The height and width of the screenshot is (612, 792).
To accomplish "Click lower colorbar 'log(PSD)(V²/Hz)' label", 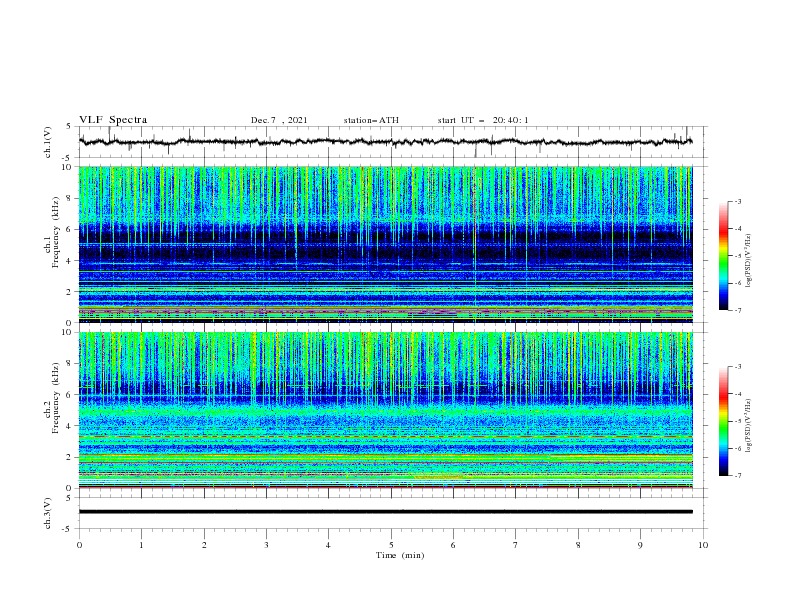I will [749, 425].
